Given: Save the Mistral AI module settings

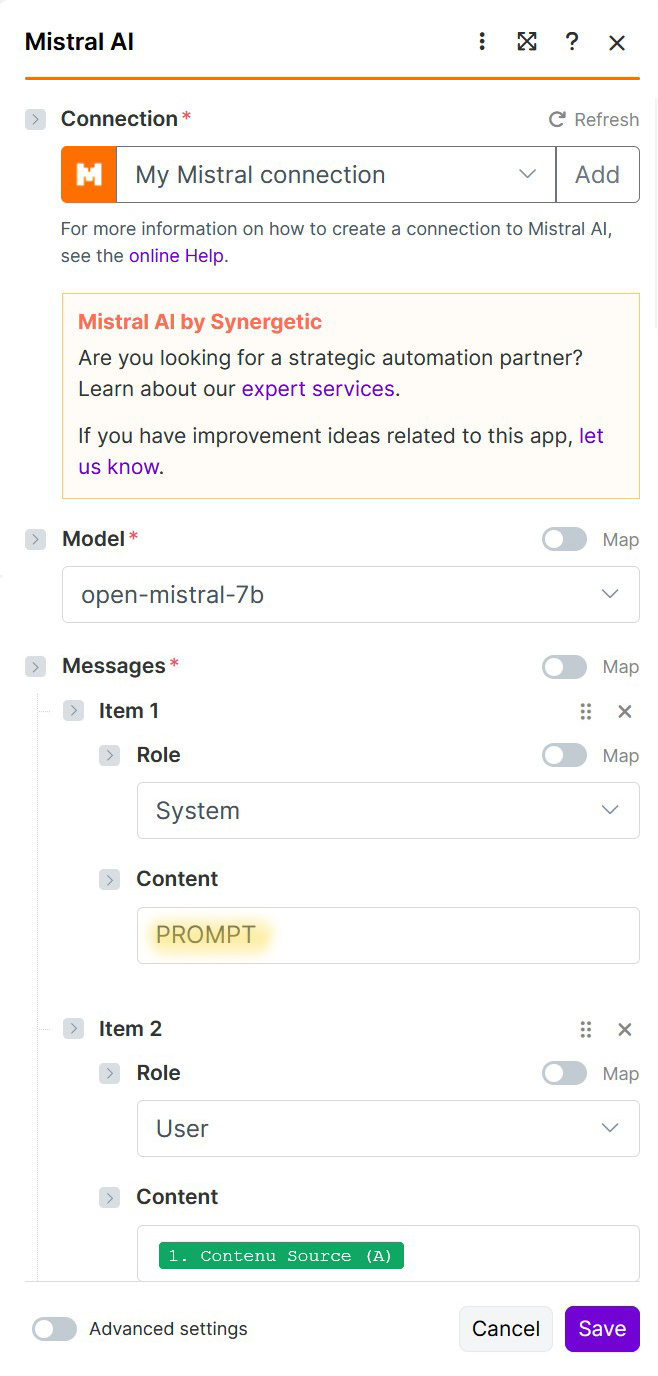Looking at the screenshot, I should (x=601, y=1329).
